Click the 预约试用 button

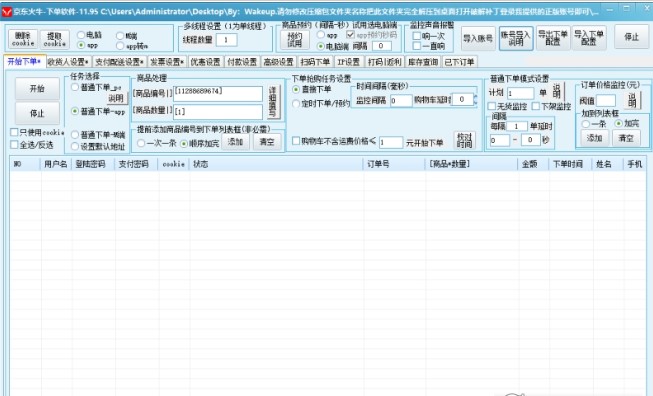(x=294, y=40)
